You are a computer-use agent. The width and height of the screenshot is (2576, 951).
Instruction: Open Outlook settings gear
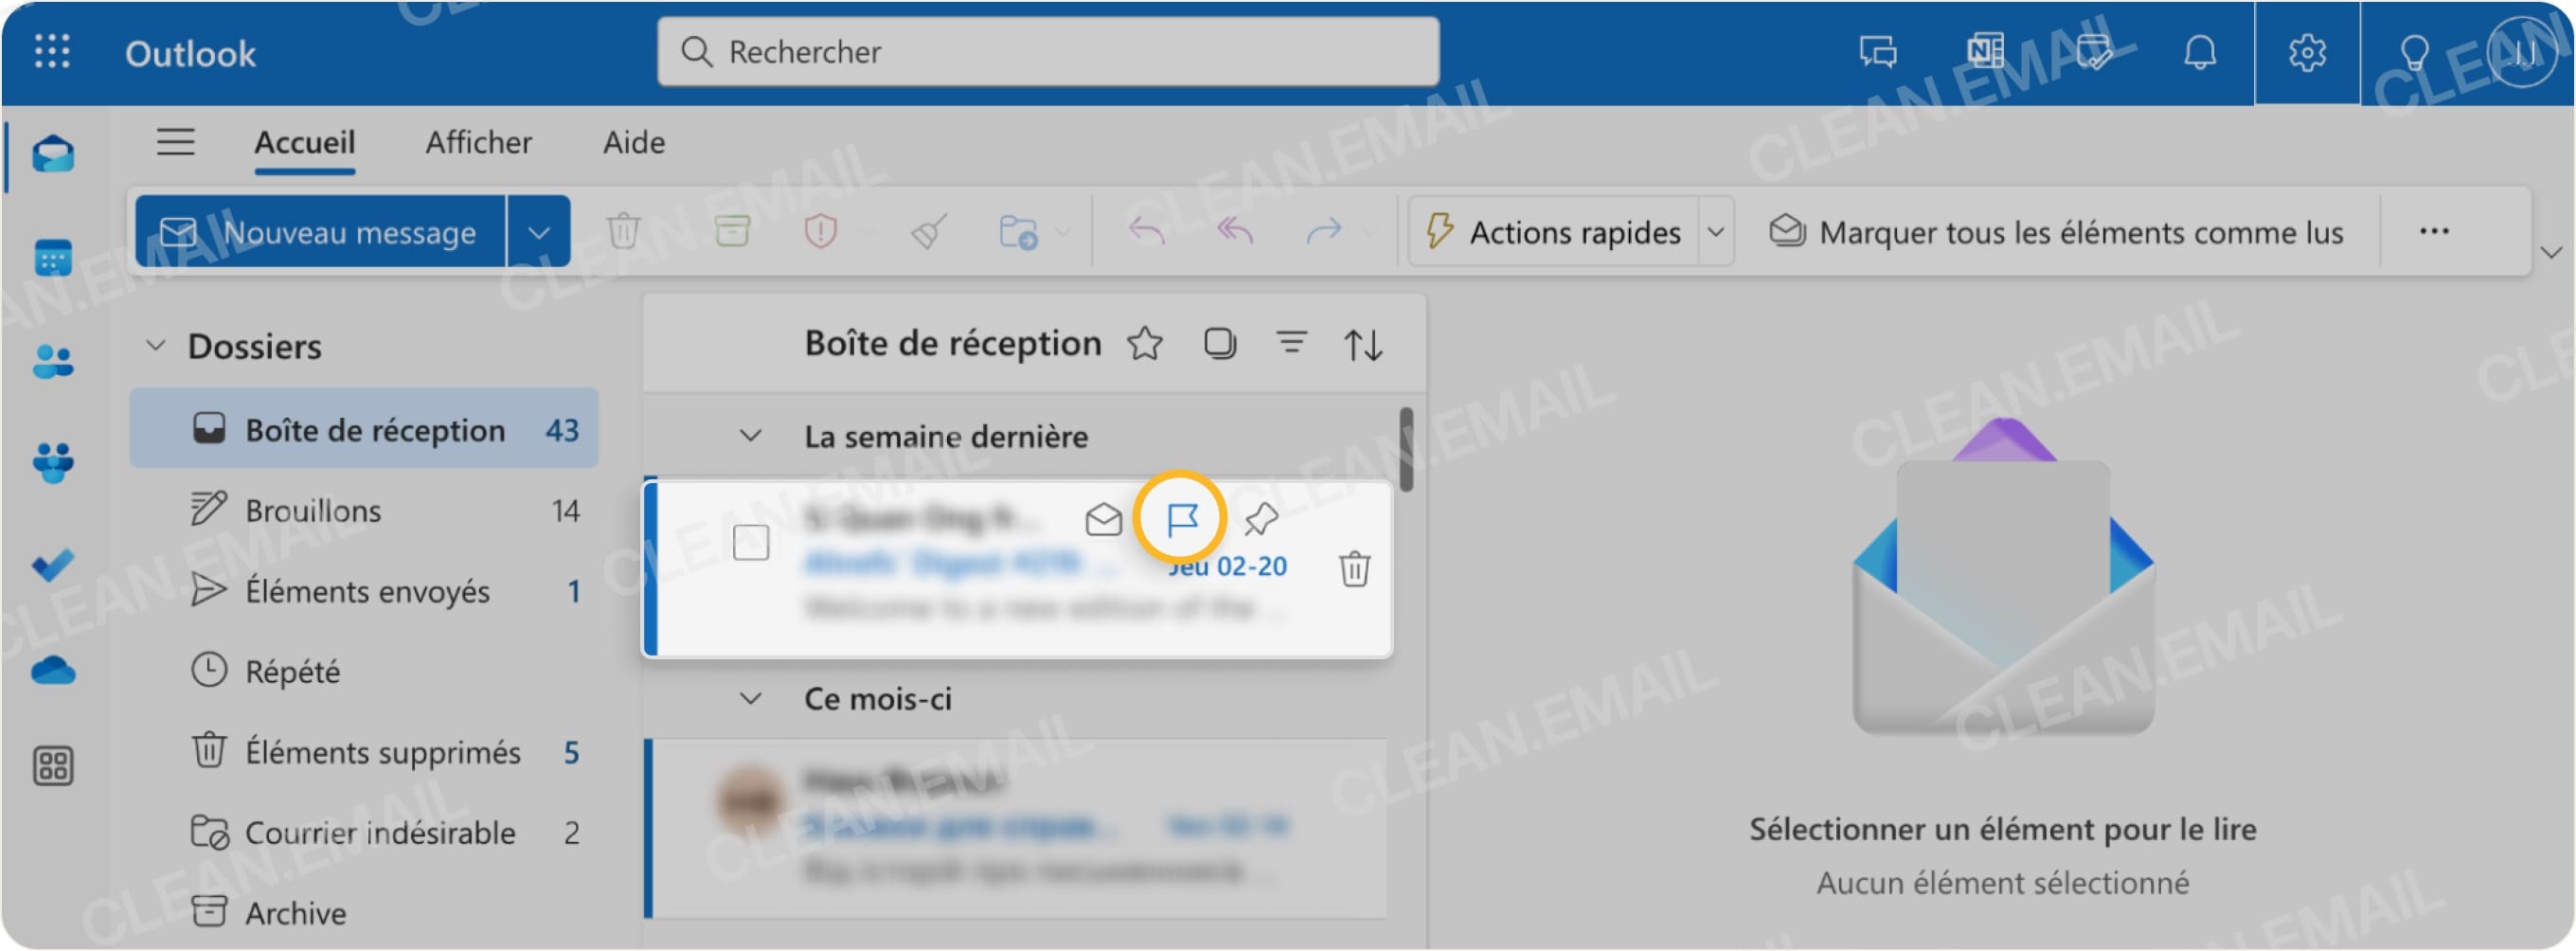pyautogui.click(x=2307, y=53)
